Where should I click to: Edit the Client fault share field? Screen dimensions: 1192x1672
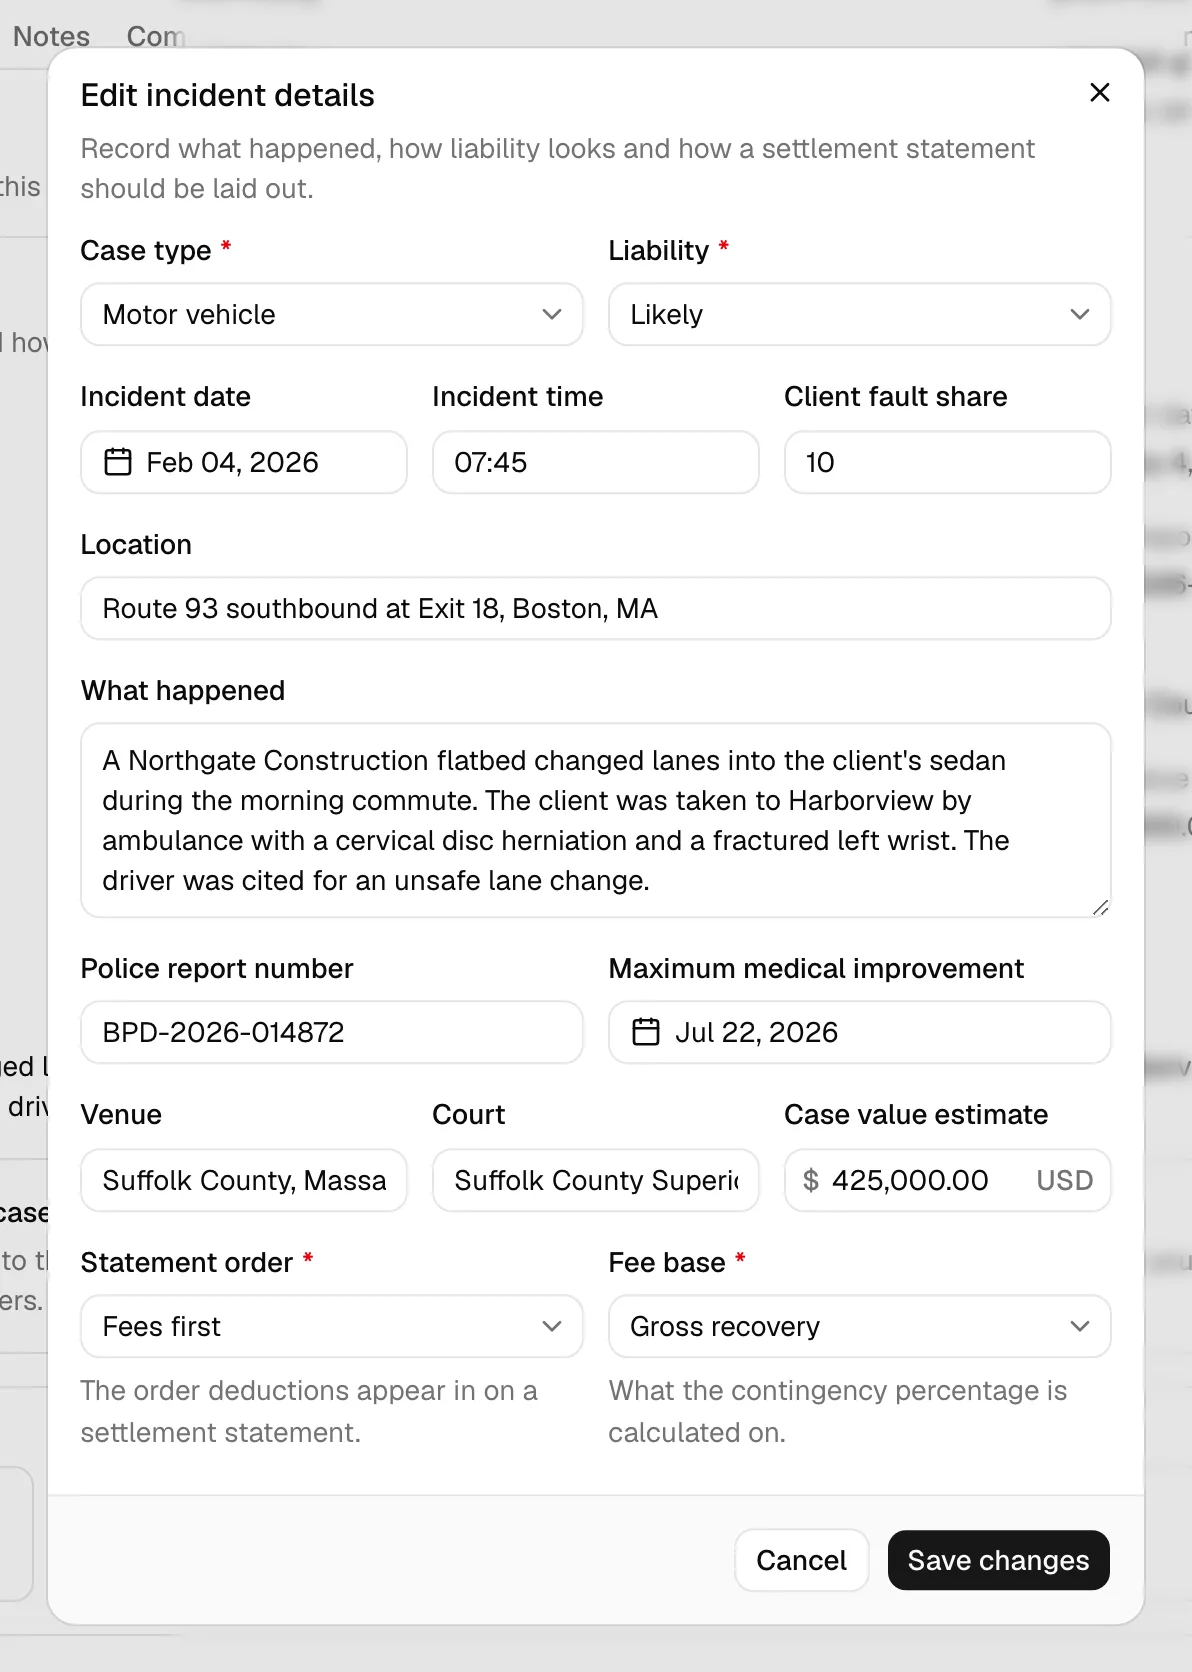click(x=948, y=462)
